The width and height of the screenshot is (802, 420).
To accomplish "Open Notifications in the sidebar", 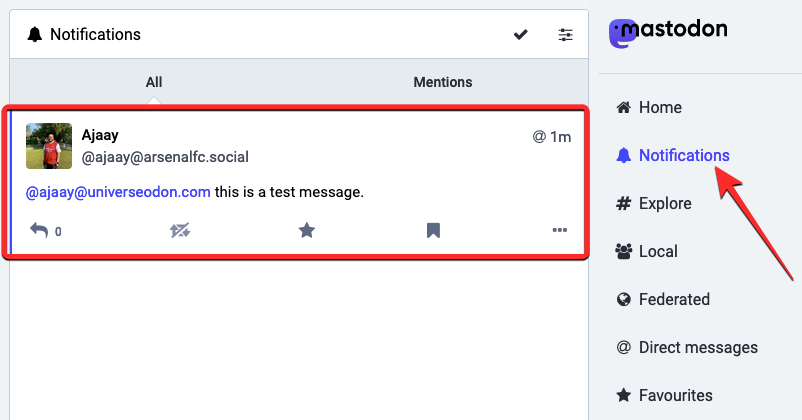I will [x=683, y=155].
